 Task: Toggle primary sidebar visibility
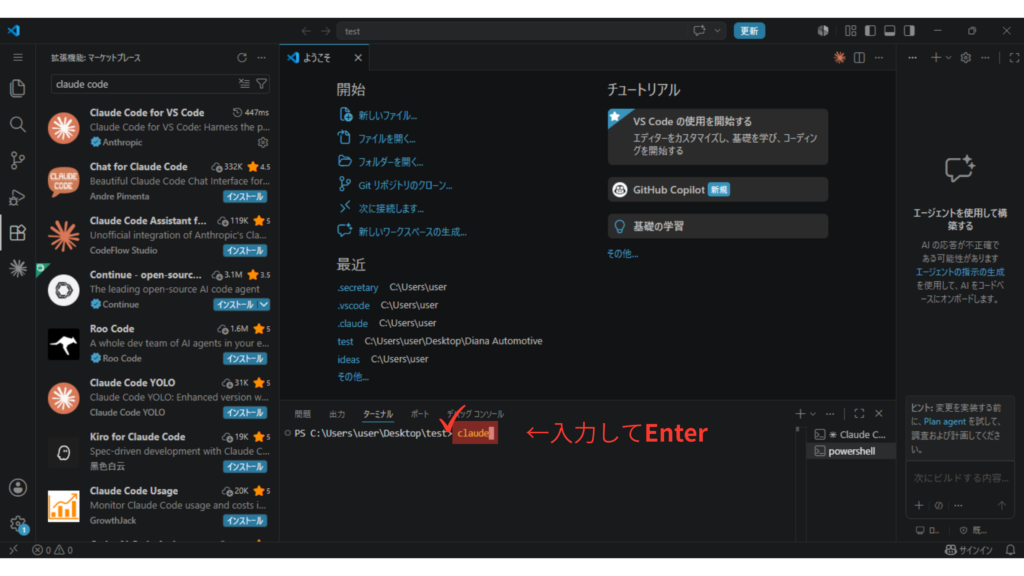pyautogui.click(x=870, y=31)
